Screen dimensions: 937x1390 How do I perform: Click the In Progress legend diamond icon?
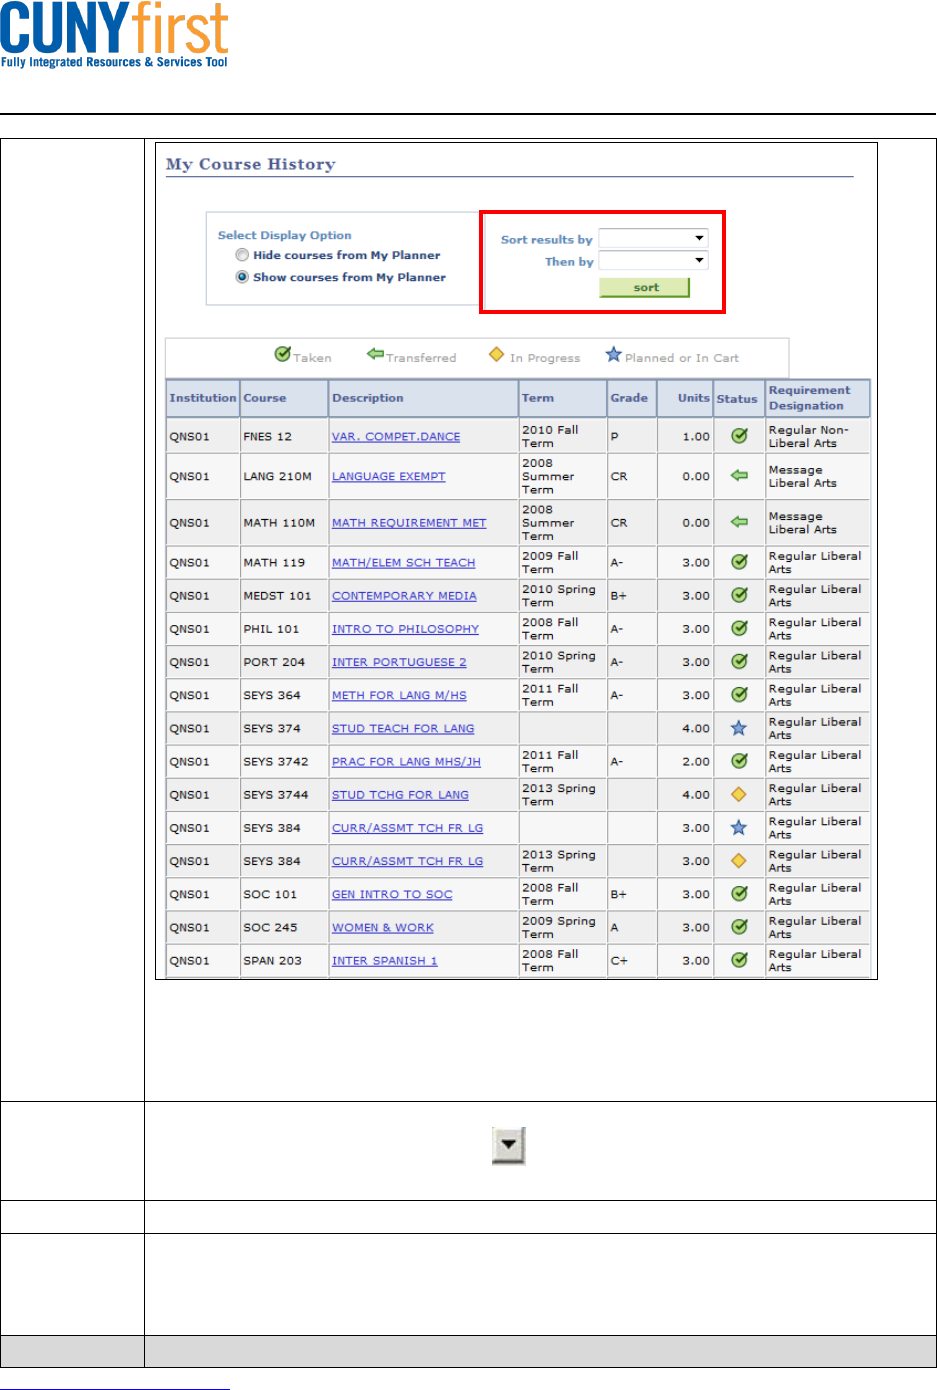496,354
